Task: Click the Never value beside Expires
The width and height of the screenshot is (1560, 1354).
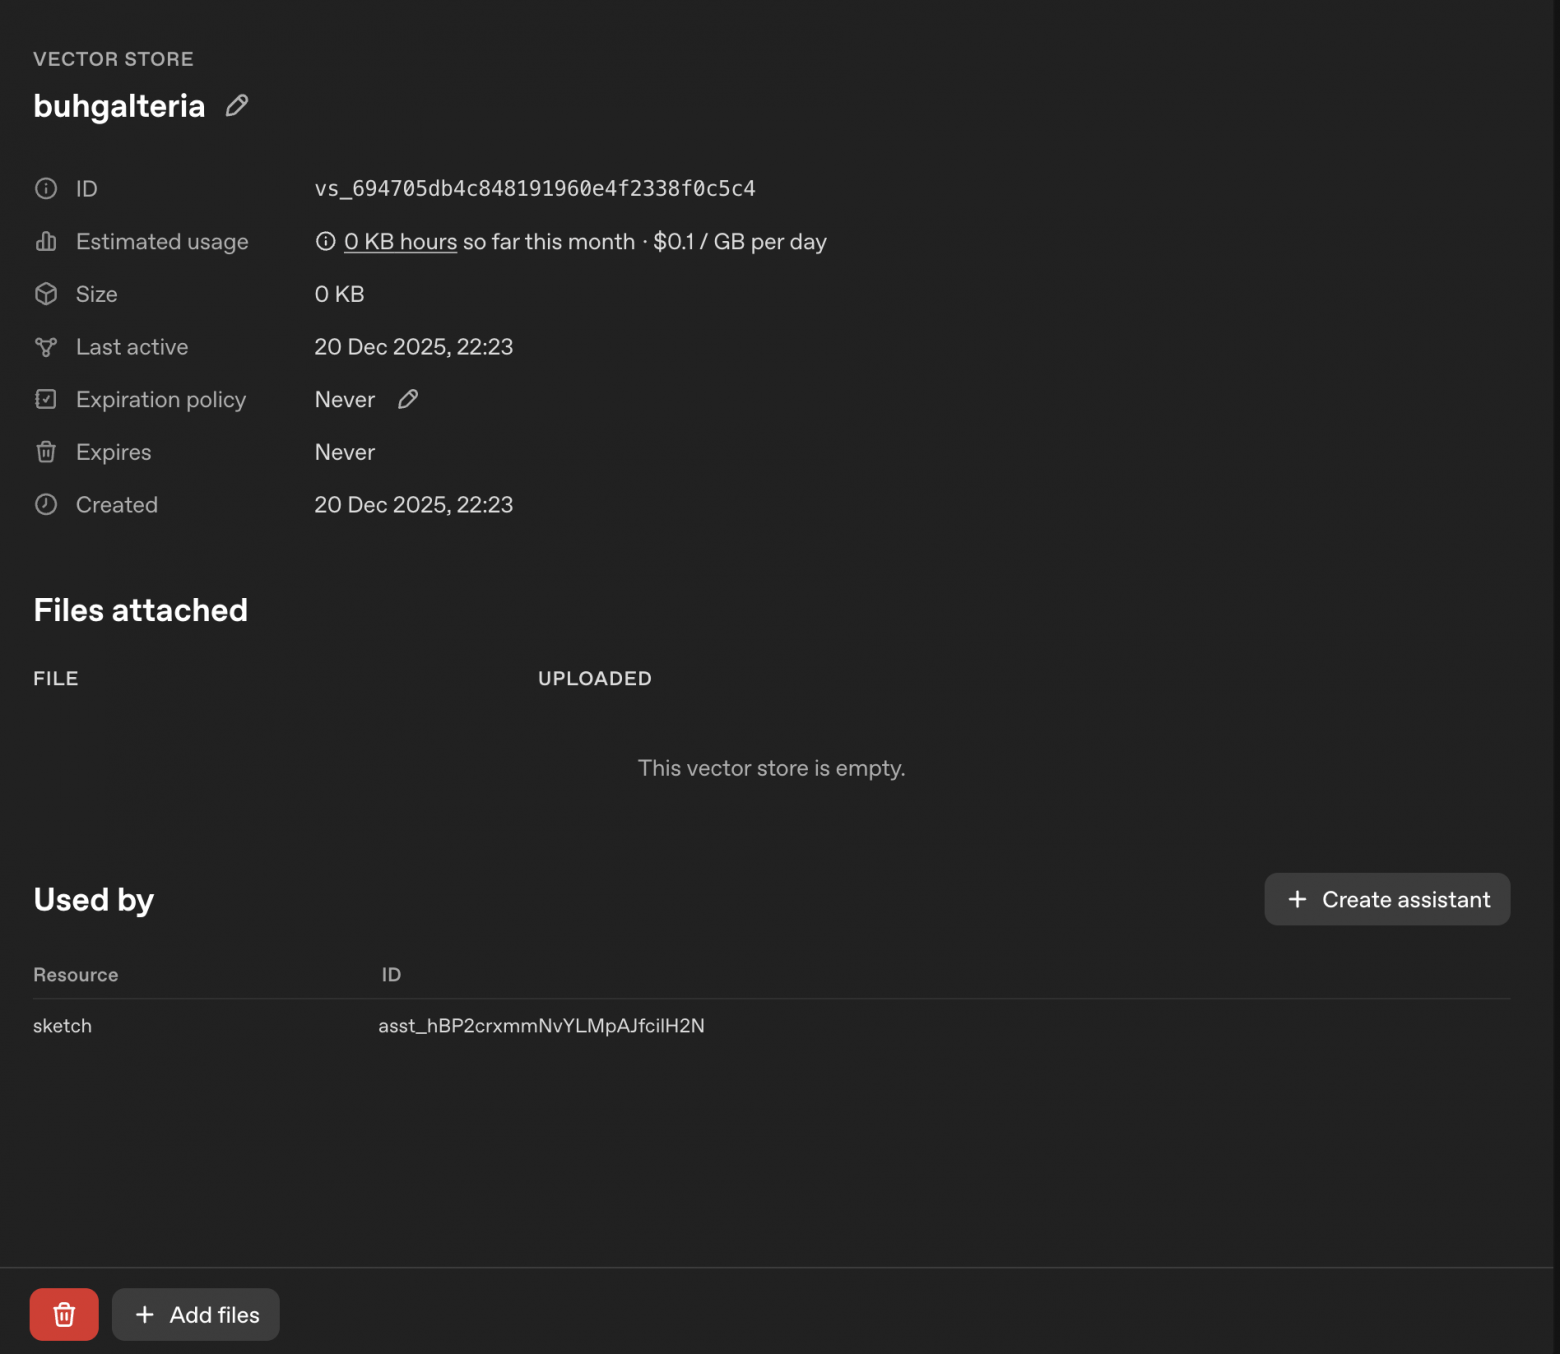Action: [345, 452]
